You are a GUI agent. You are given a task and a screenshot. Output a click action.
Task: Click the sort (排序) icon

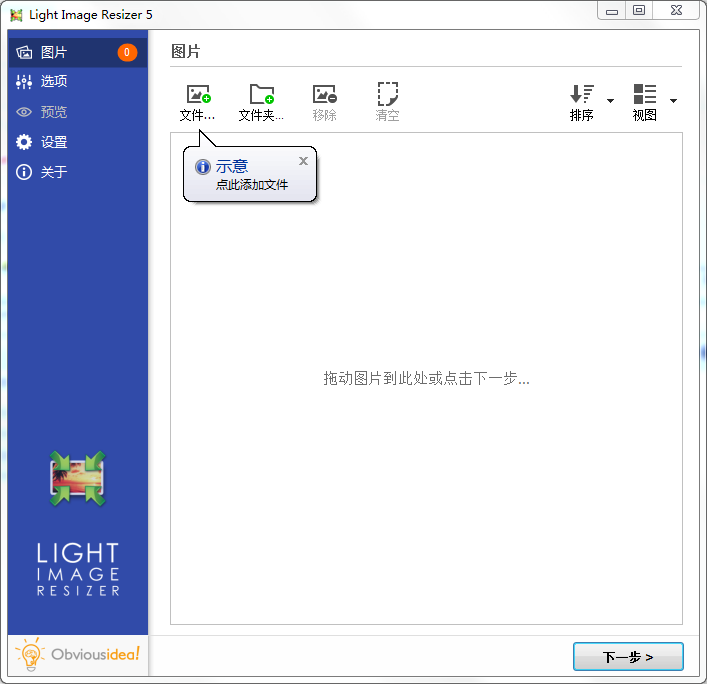[582, 94]
